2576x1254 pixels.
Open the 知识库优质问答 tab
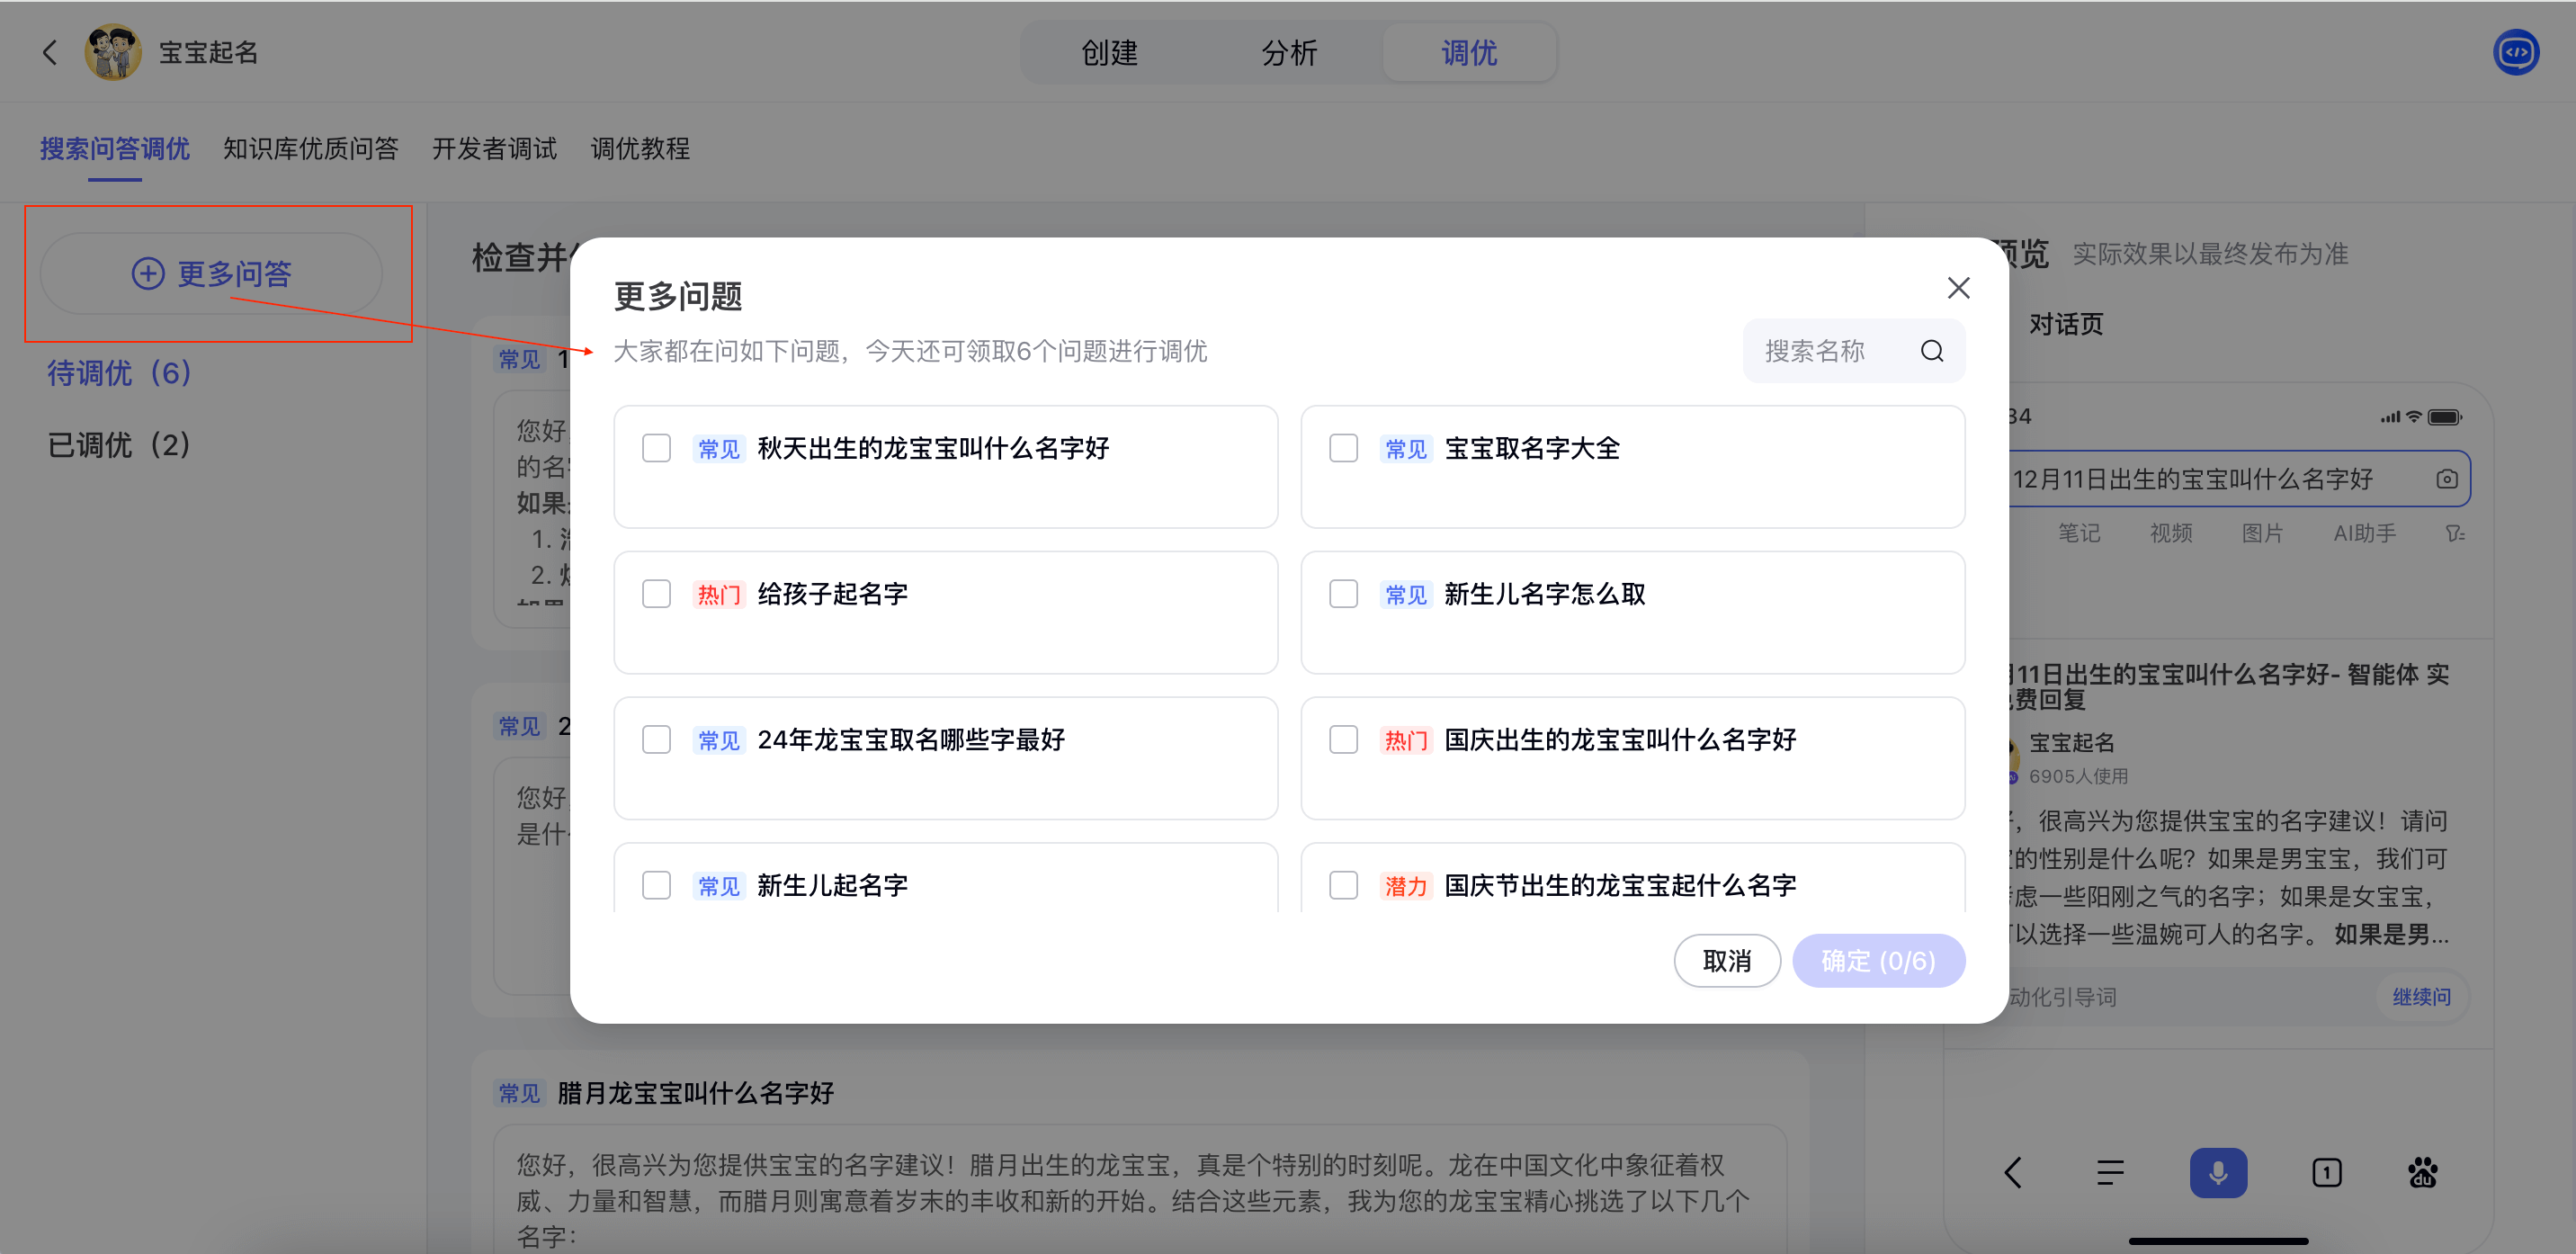click(x=310, y=149)
